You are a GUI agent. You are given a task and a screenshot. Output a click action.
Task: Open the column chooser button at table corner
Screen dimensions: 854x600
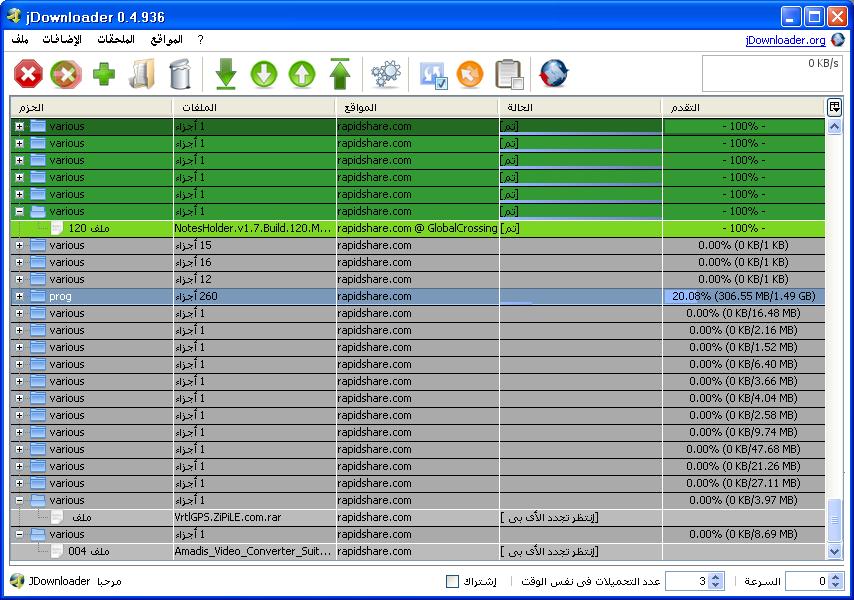[834, 107]
